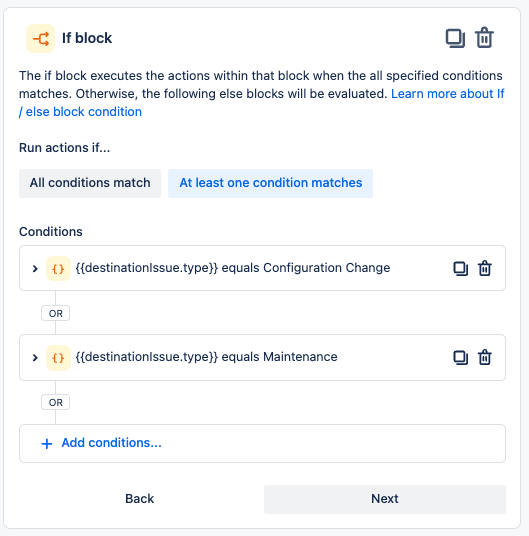Click the orange If block branch icon

pos(41,38)
